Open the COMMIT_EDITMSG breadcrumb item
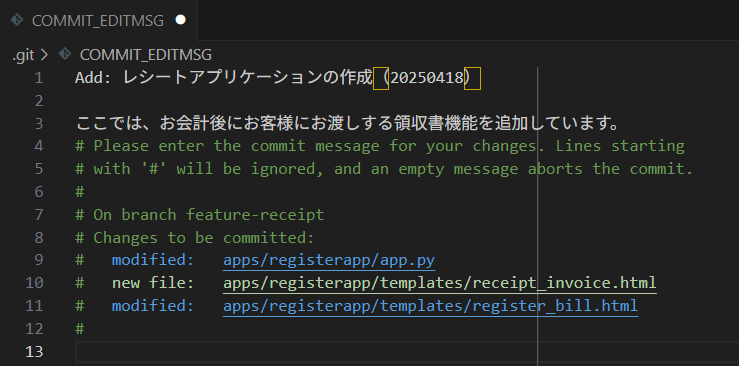 coord(146,55)
